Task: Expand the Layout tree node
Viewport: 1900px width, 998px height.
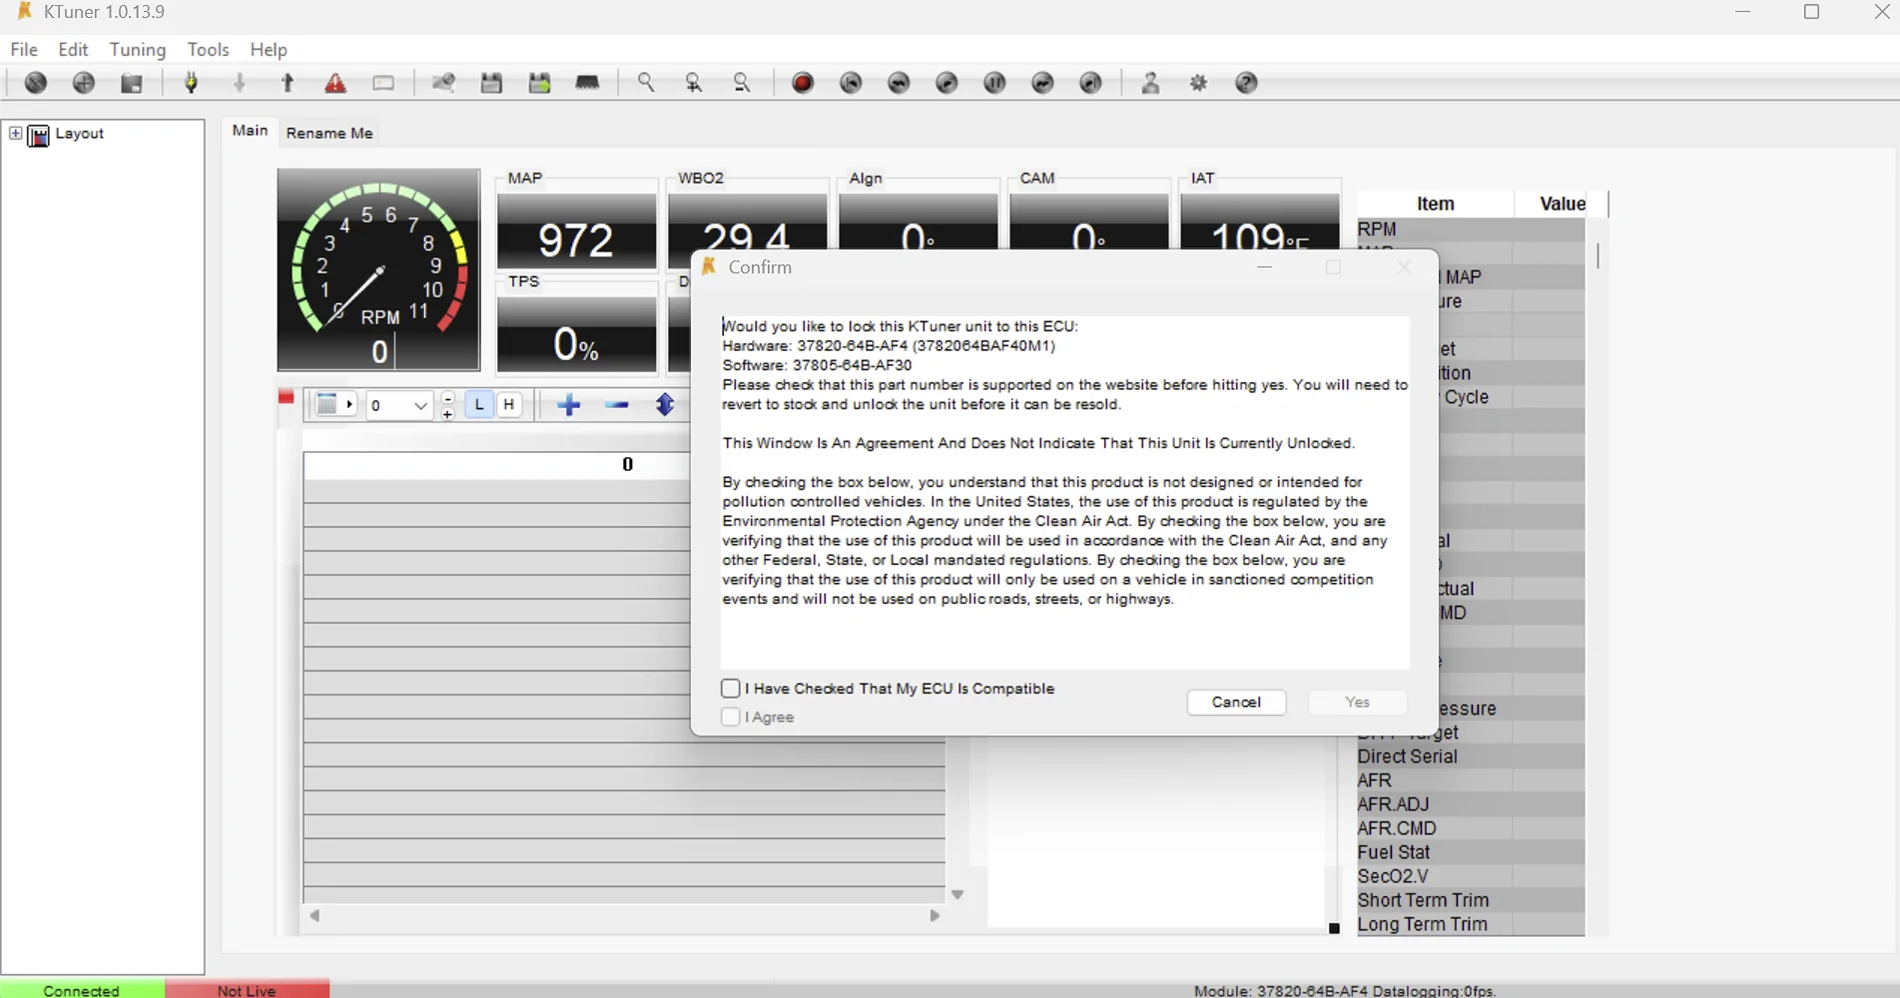Action: pyautogui.click(x=15, y=133)
